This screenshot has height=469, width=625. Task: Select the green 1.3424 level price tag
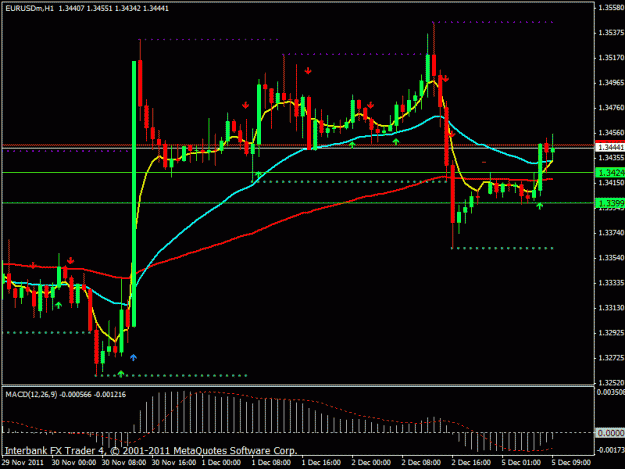611,173
